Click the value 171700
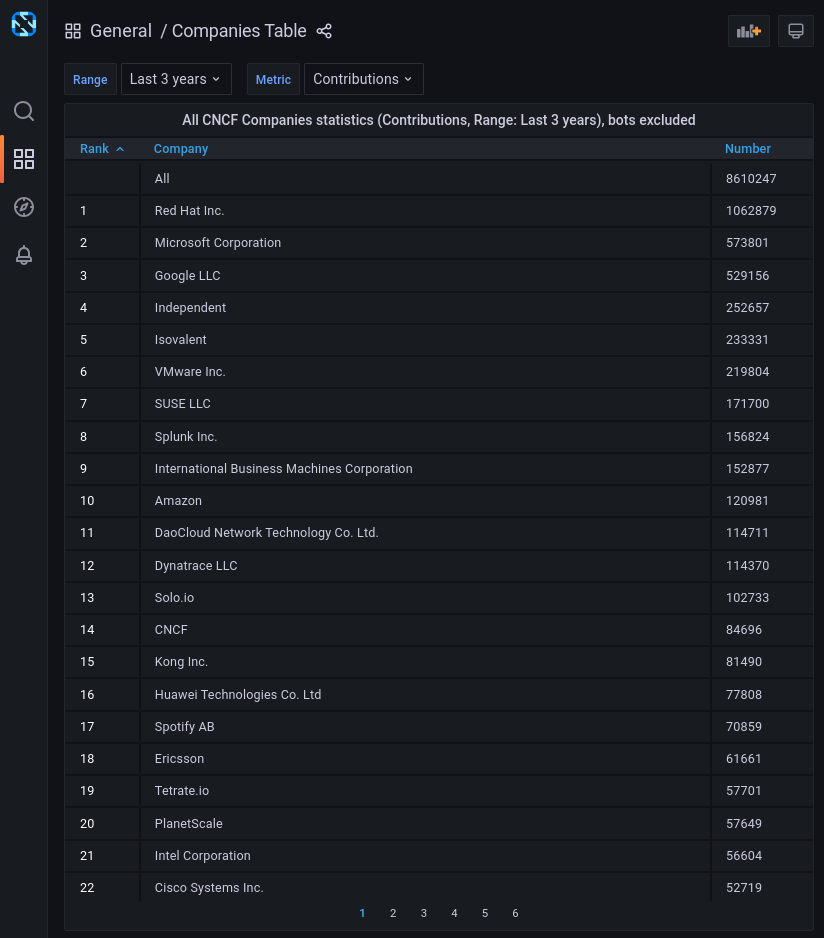This screenshot has height=938, width=824. click(747, 404)
